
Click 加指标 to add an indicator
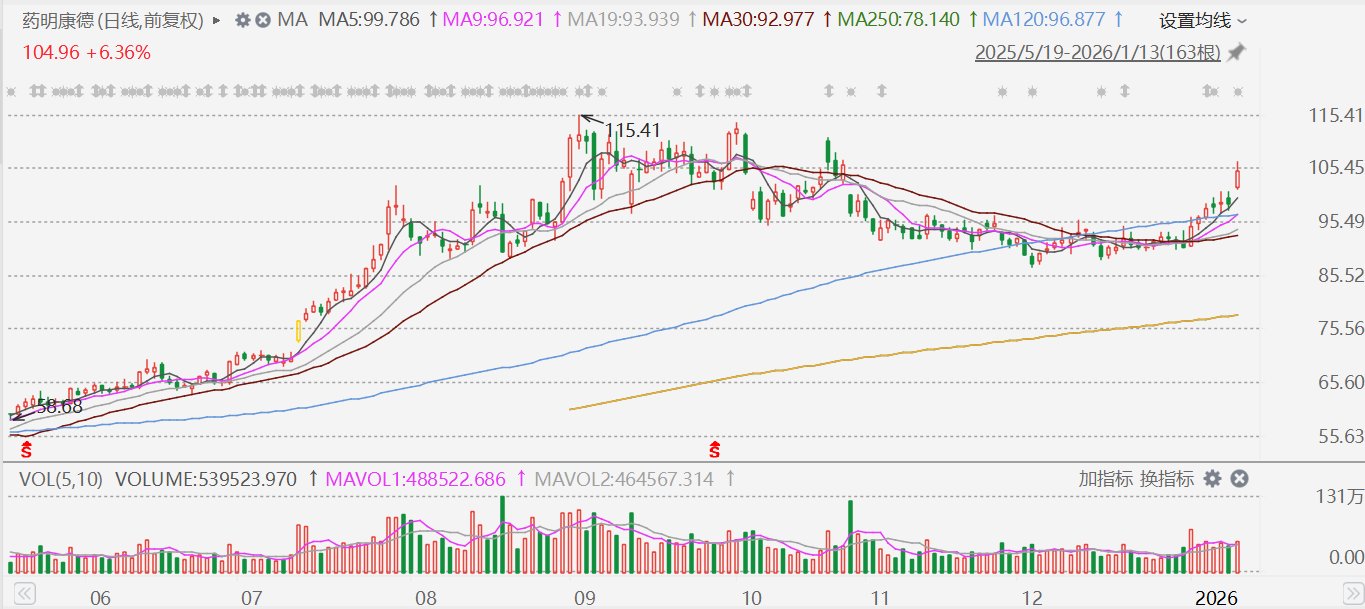click(x=1104, y=479)
